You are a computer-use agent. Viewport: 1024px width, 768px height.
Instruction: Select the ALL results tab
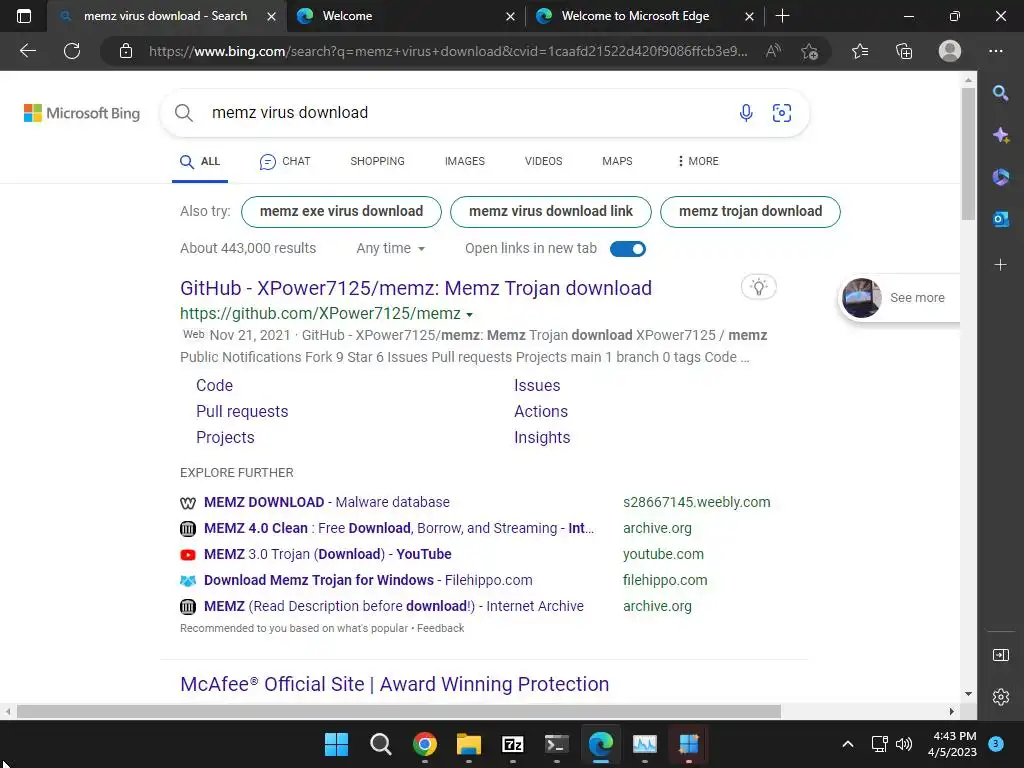coord(200,161)
